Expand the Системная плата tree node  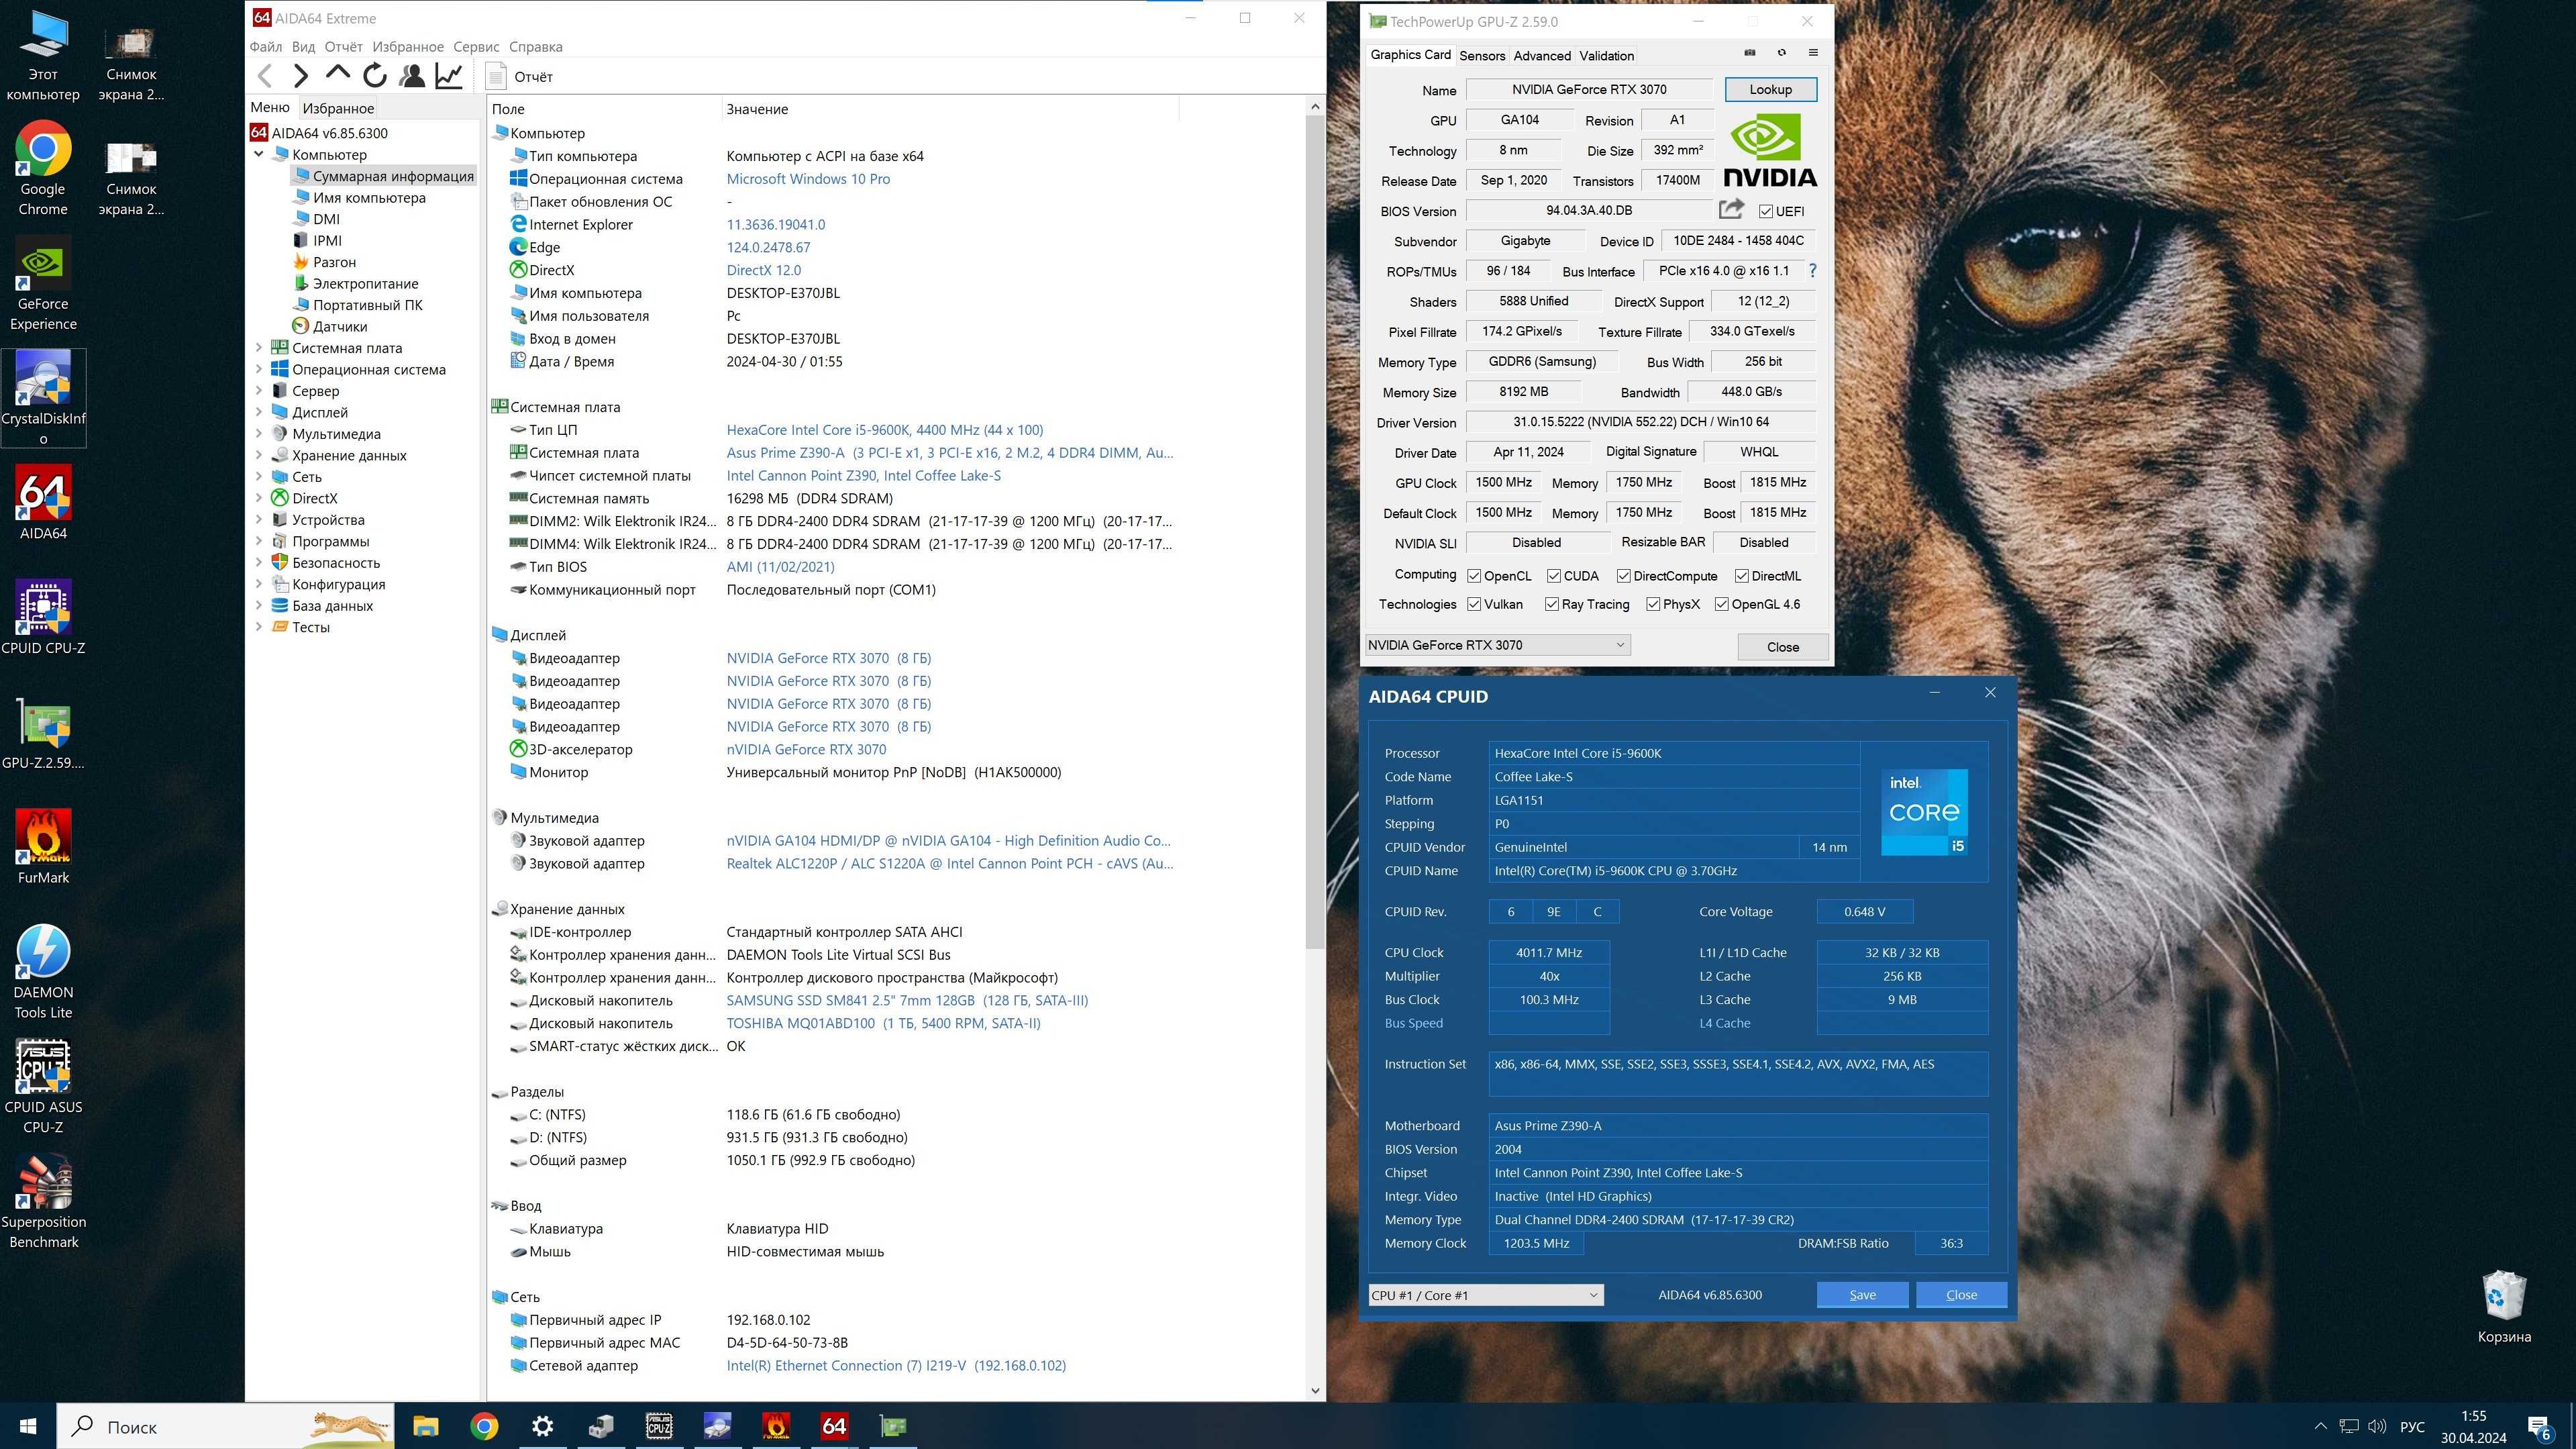(259, 348)
